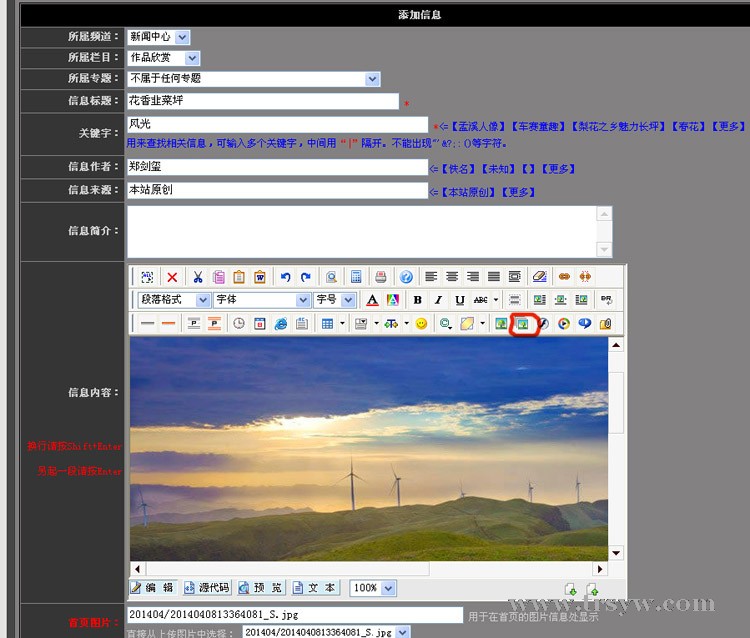Click the red X delete icon

172,277
